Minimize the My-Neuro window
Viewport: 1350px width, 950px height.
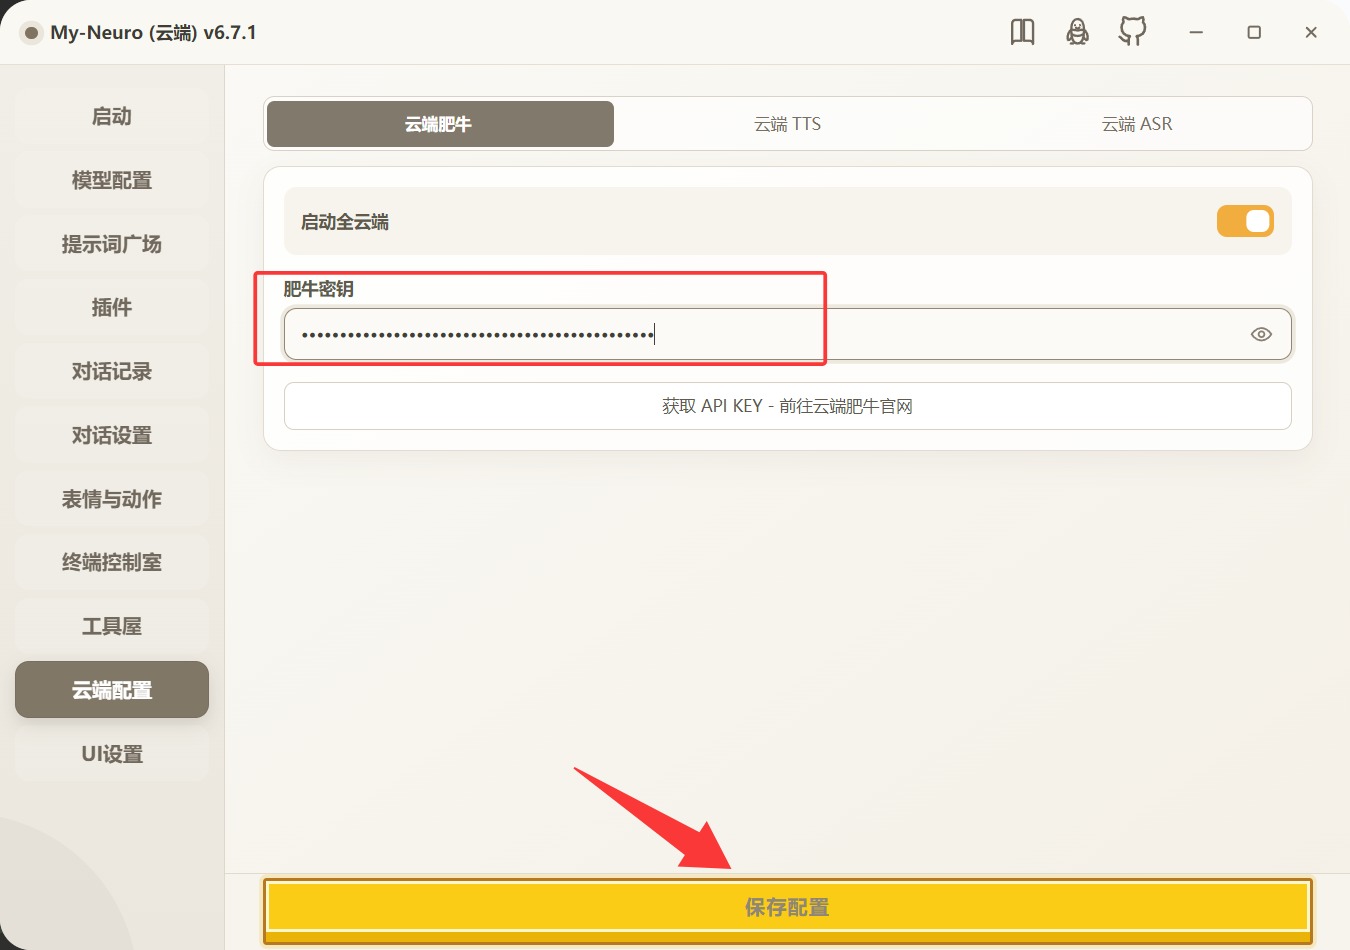1196,32
